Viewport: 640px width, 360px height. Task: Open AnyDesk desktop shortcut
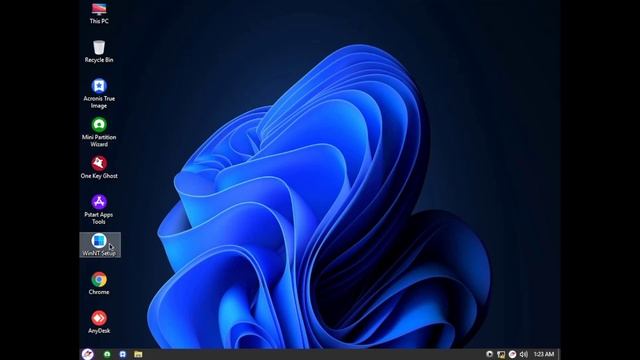(x=99, y=322)
